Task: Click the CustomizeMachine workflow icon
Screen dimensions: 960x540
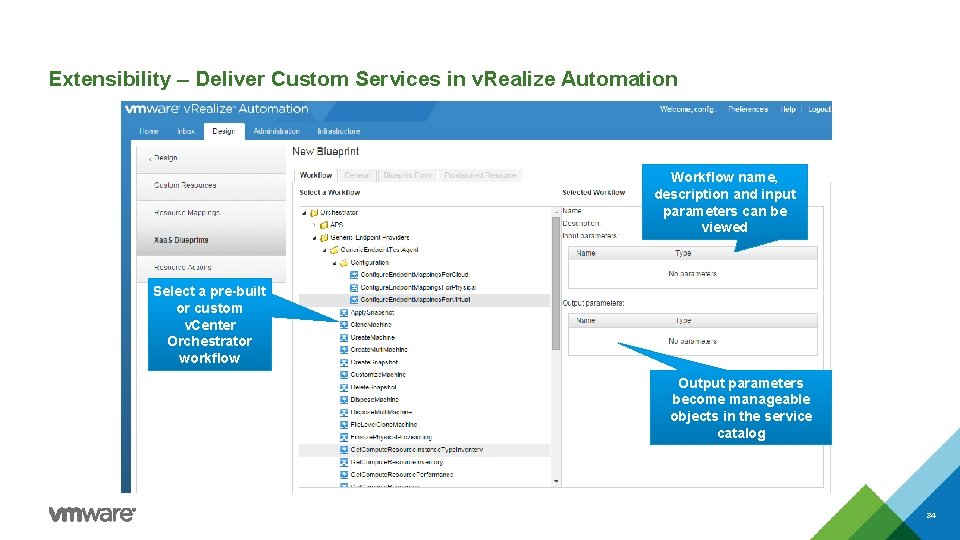Action: (x=344, y=375)
